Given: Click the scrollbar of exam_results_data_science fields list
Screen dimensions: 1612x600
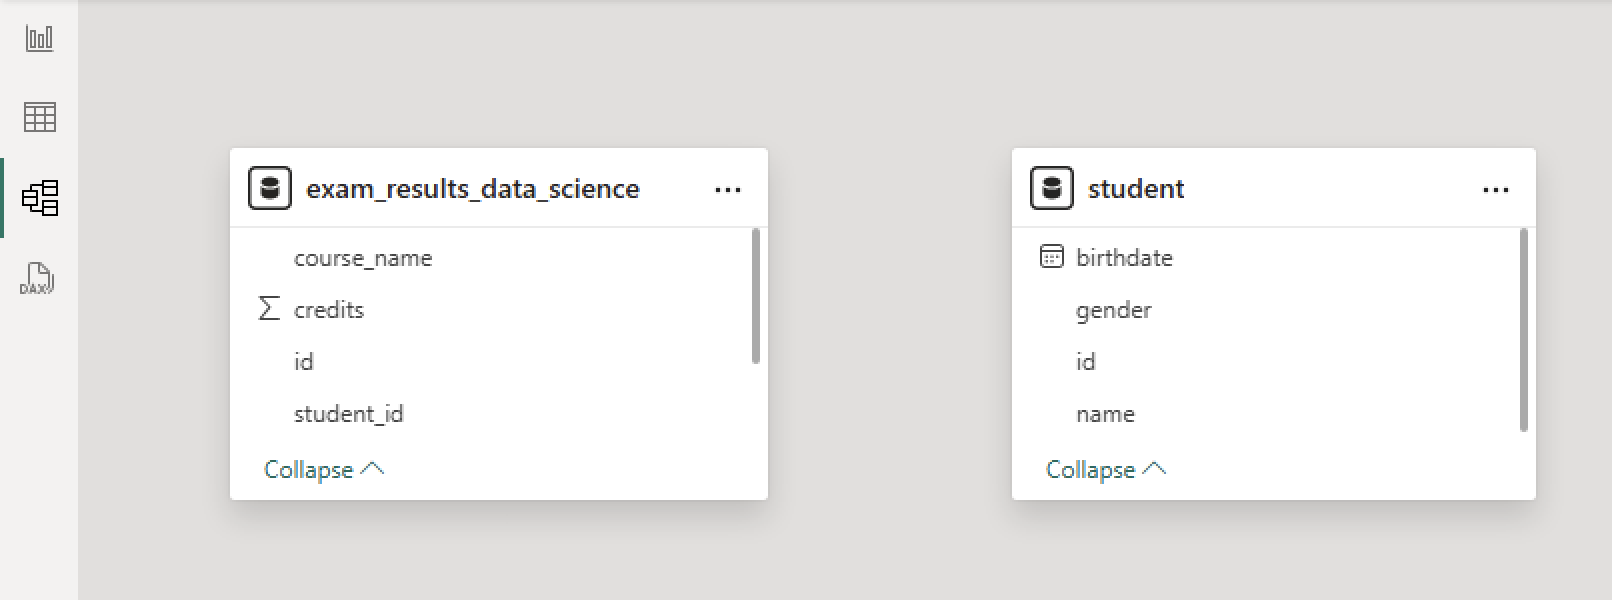Looking at the screenshot, I should point(753,300).
